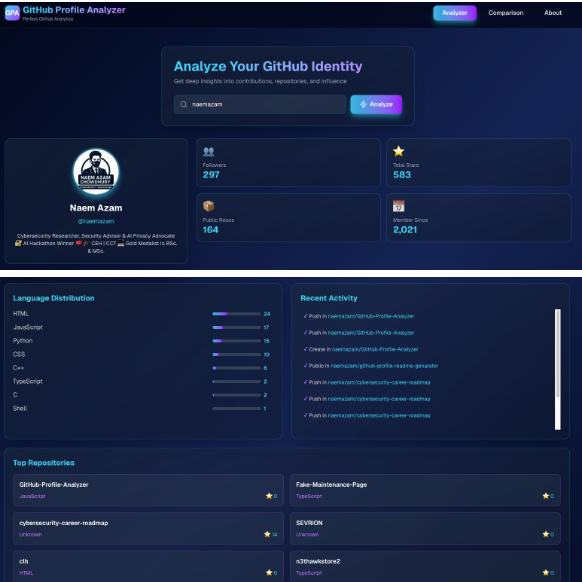The height and width of the screenshot is (582, 582).
Task: Open the github-profile-readme-generator activity link
Action: pos(384,366)
